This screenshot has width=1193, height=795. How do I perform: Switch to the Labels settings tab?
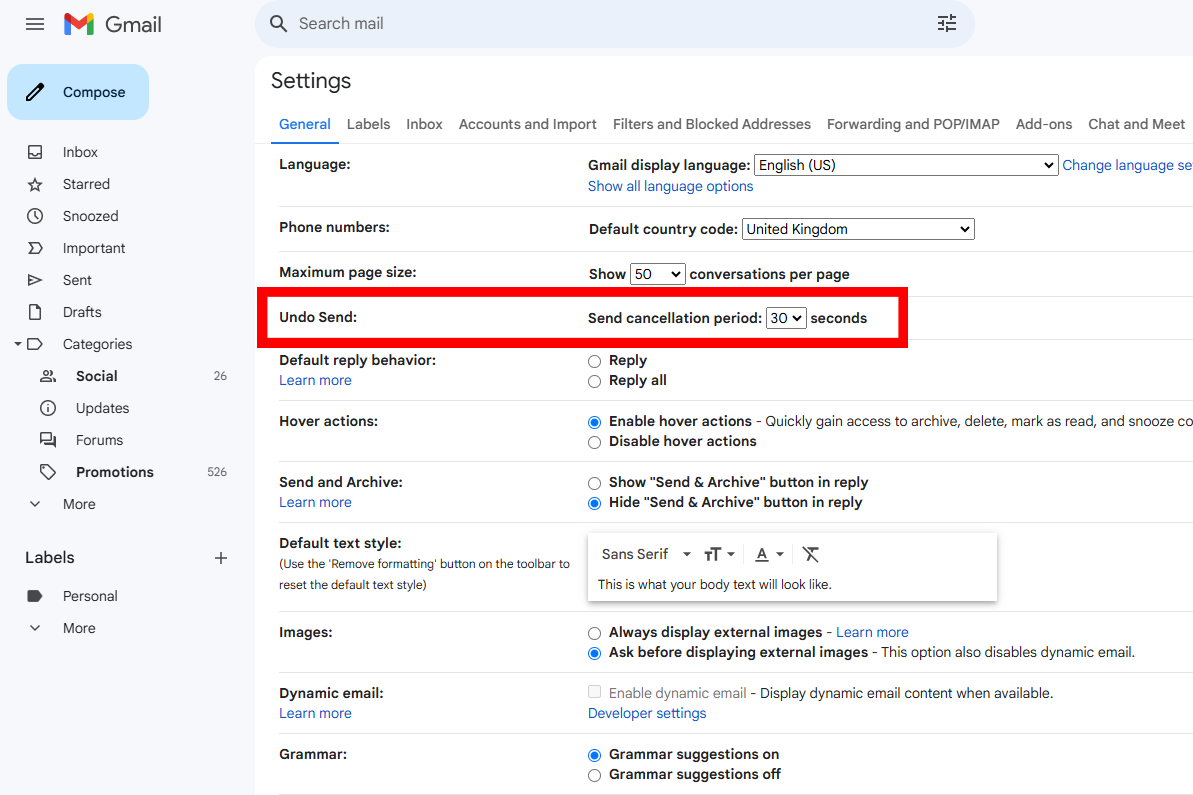[x=368, y=124]
